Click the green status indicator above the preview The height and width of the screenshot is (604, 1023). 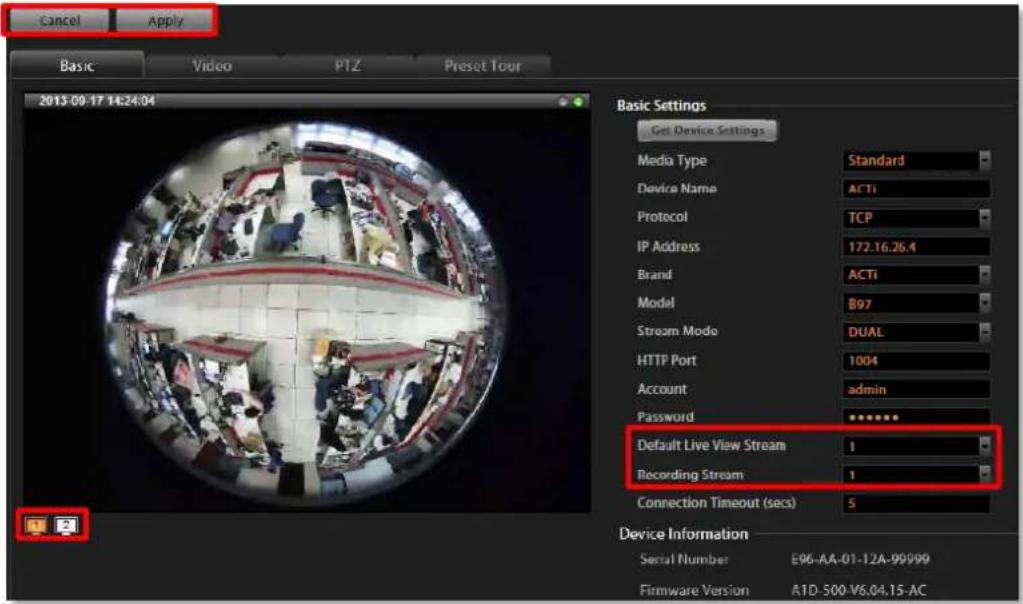(x=578, y=102)
